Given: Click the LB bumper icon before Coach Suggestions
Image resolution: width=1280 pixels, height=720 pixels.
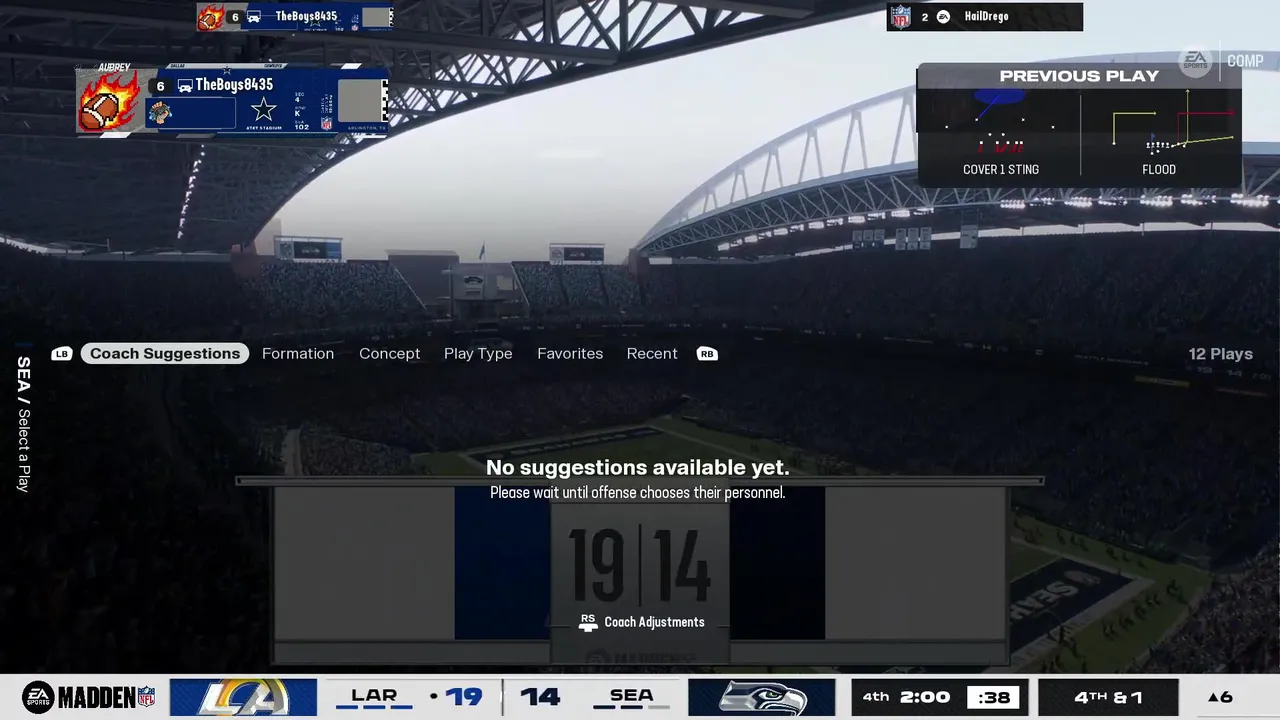Looking at the screenshot, I should coord(62,354).
